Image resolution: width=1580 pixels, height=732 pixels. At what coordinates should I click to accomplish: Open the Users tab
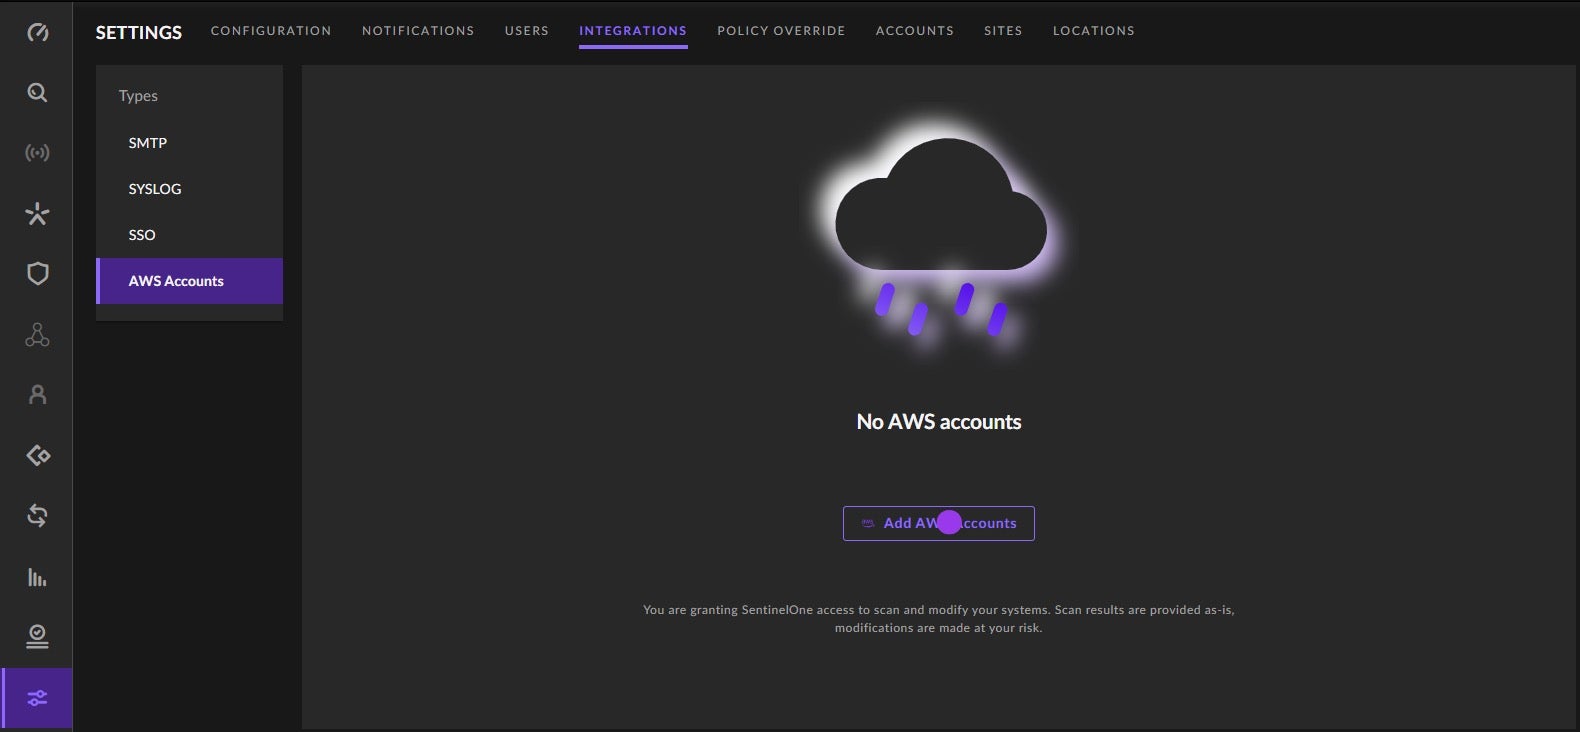pos(526,31)
